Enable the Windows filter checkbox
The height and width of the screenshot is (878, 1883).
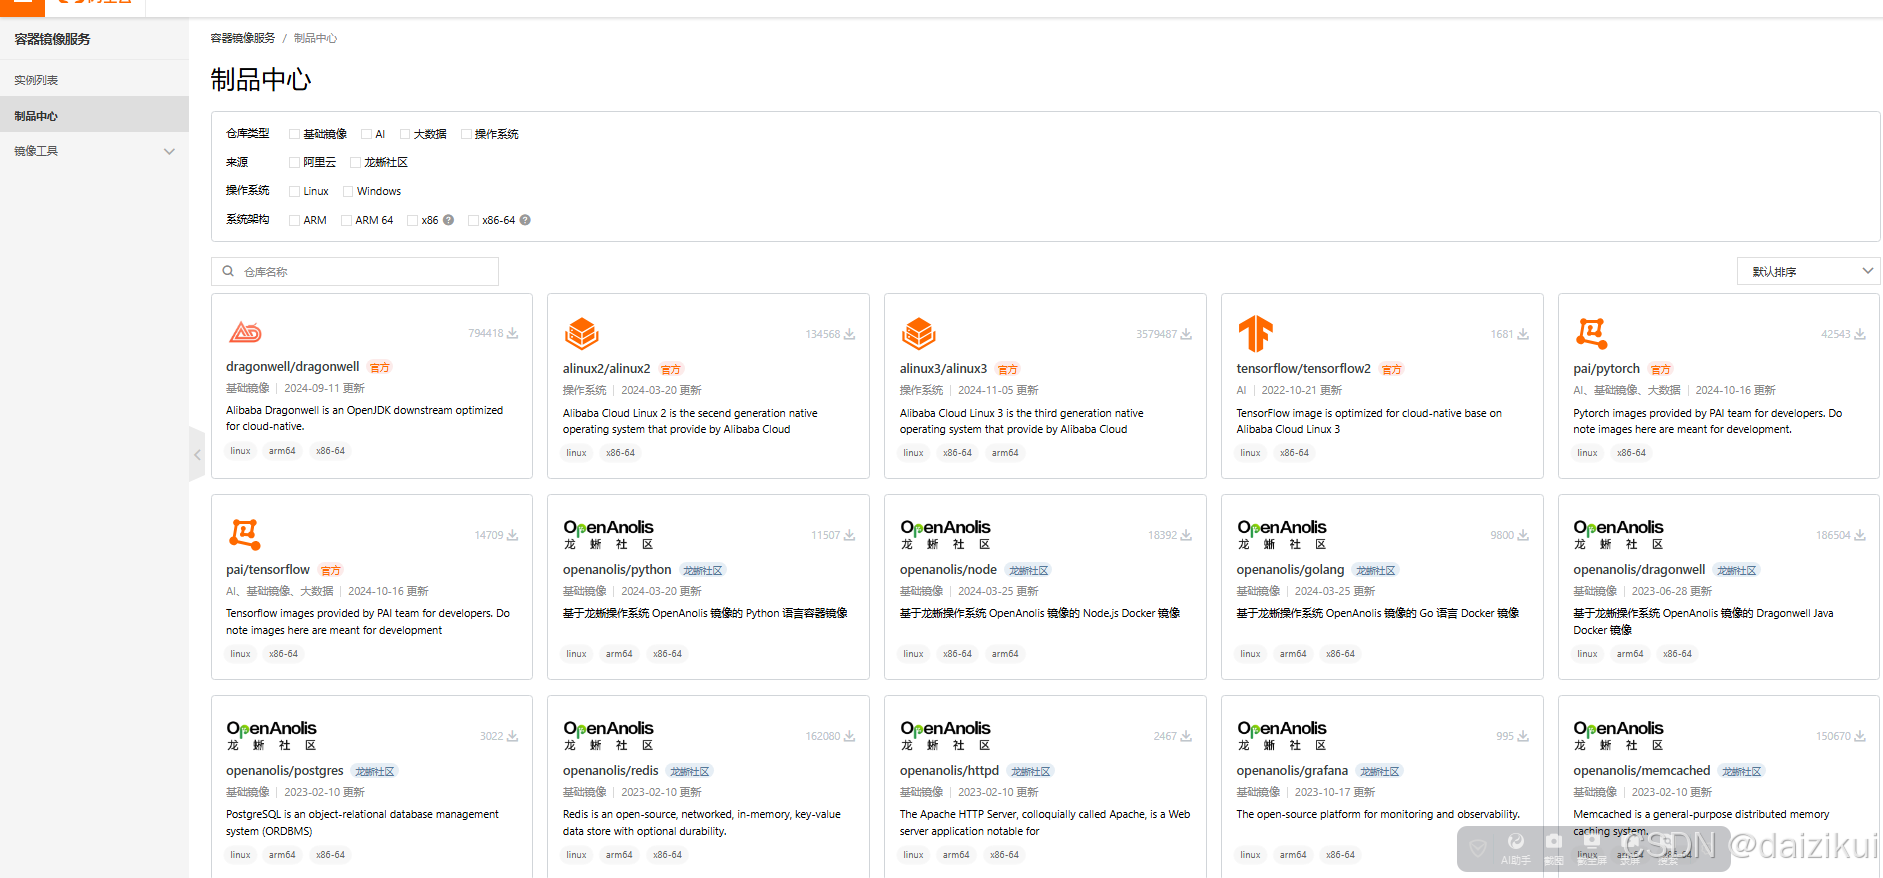pos(348,191)
